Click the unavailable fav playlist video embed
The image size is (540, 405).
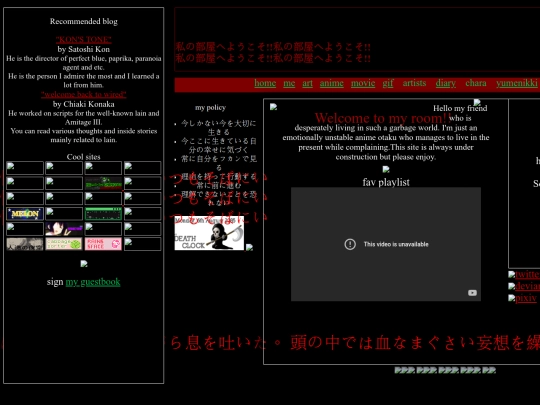point(386,244)
